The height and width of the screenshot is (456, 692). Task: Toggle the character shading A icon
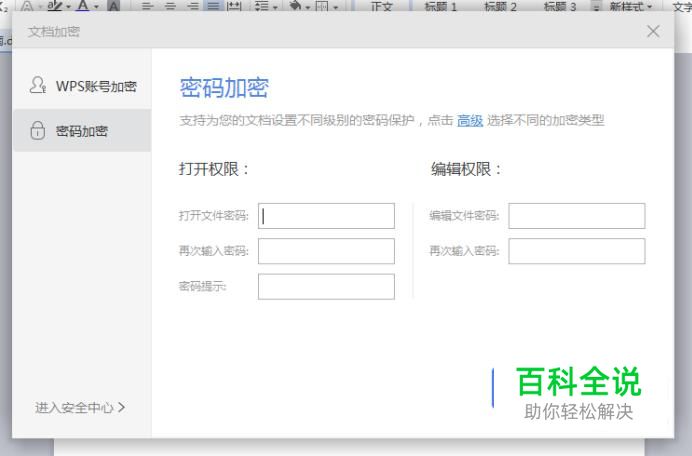pyautogui.click(x=114, y=6)
